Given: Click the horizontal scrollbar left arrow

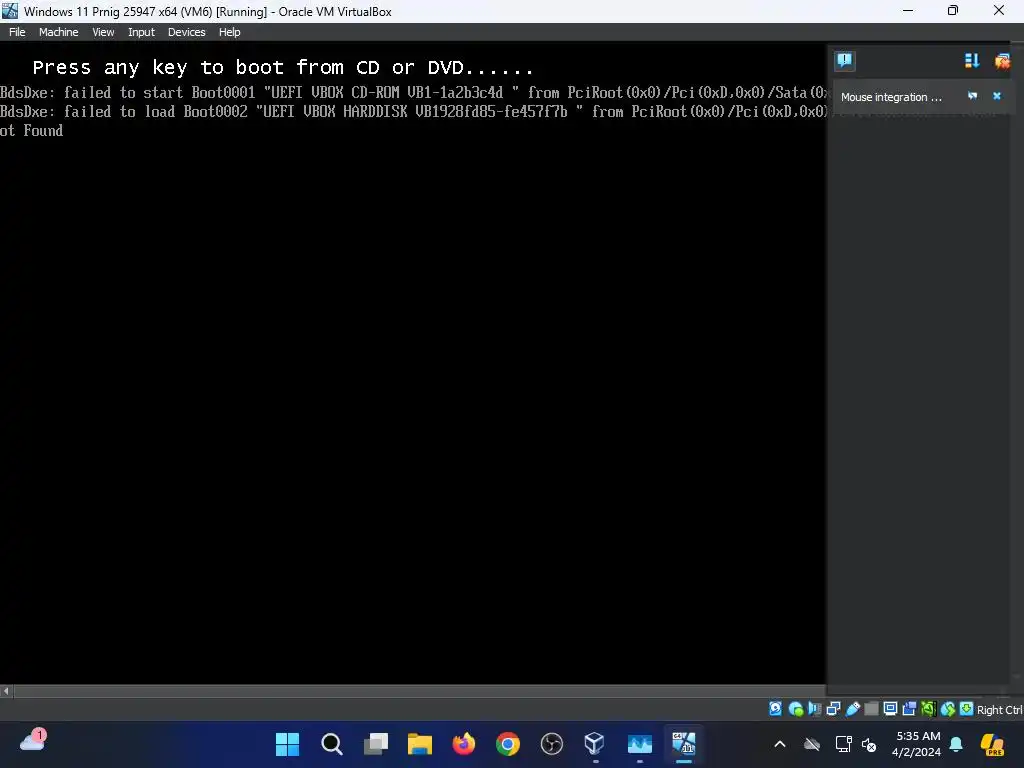Looking at the screenshot, I should pos(6,691).
